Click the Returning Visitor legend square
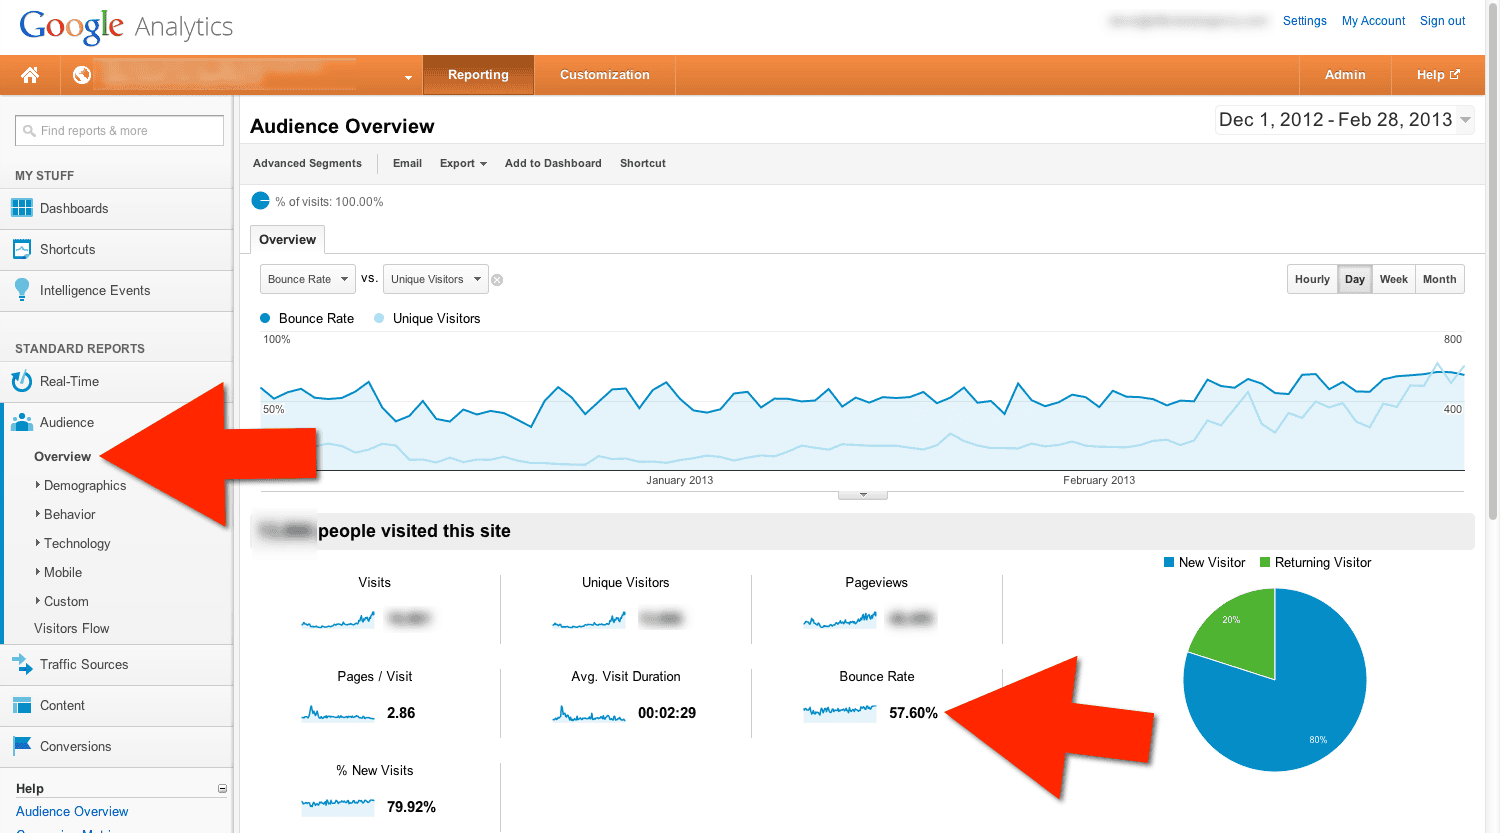This screenshot has width=1500, height=833. [x=1265, y=562]
